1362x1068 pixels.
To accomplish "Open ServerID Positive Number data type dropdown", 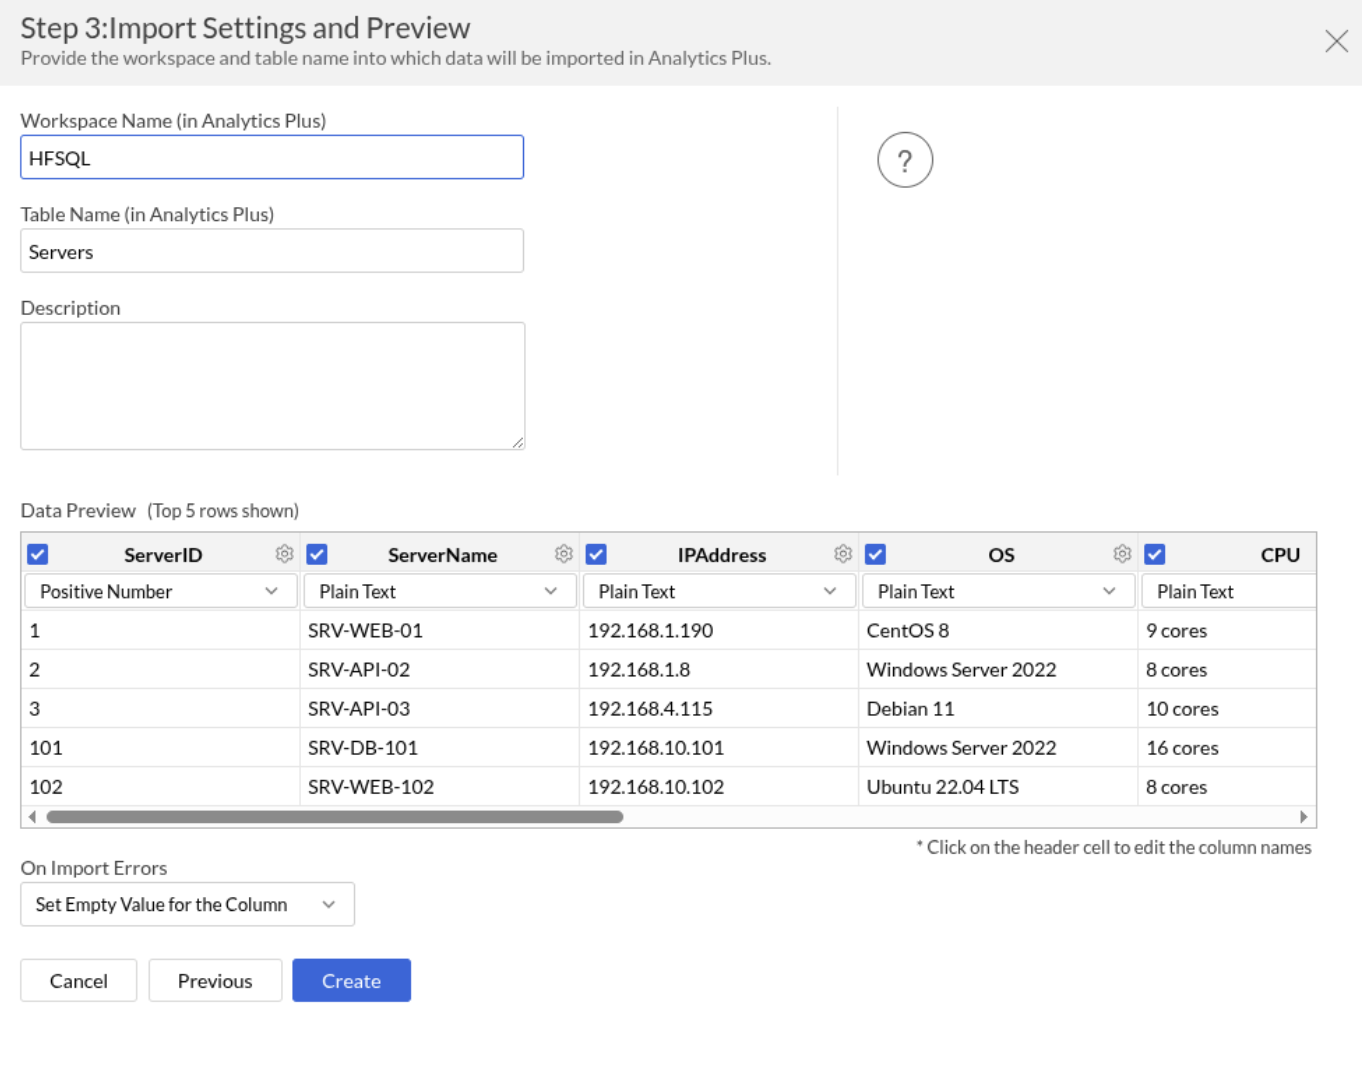I will click(161, 591).
